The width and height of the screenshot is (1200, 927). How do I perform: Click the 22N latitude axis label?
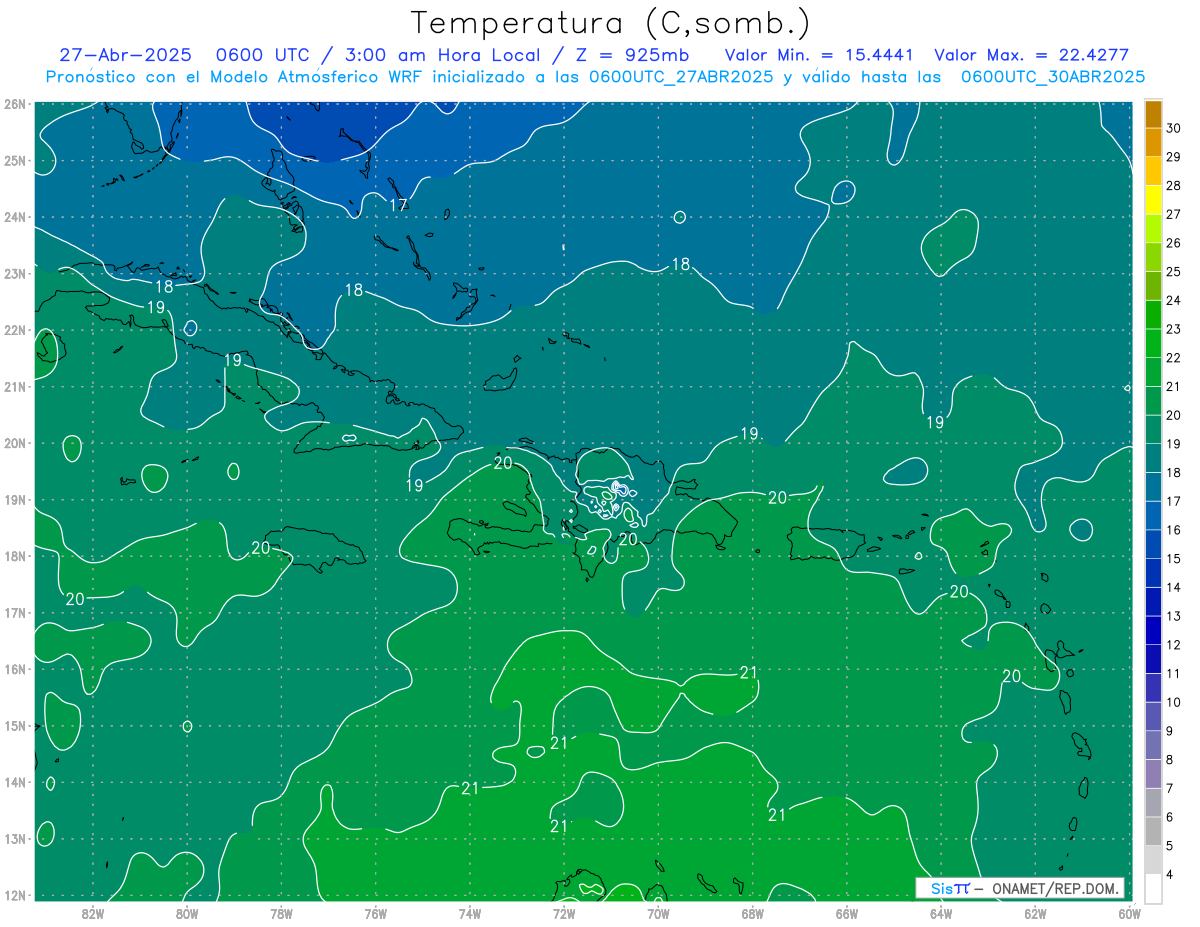tap(14, 330)
